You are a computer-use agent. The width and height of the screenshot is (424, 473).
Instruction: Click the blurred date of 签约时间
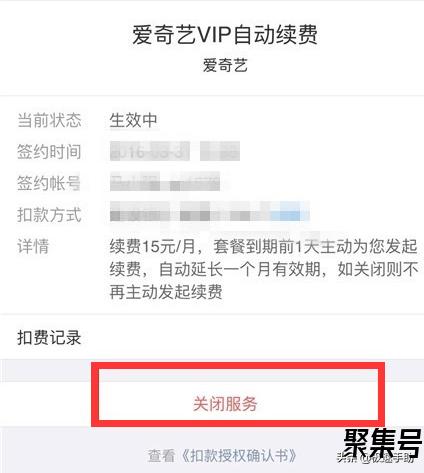[150, 151]
